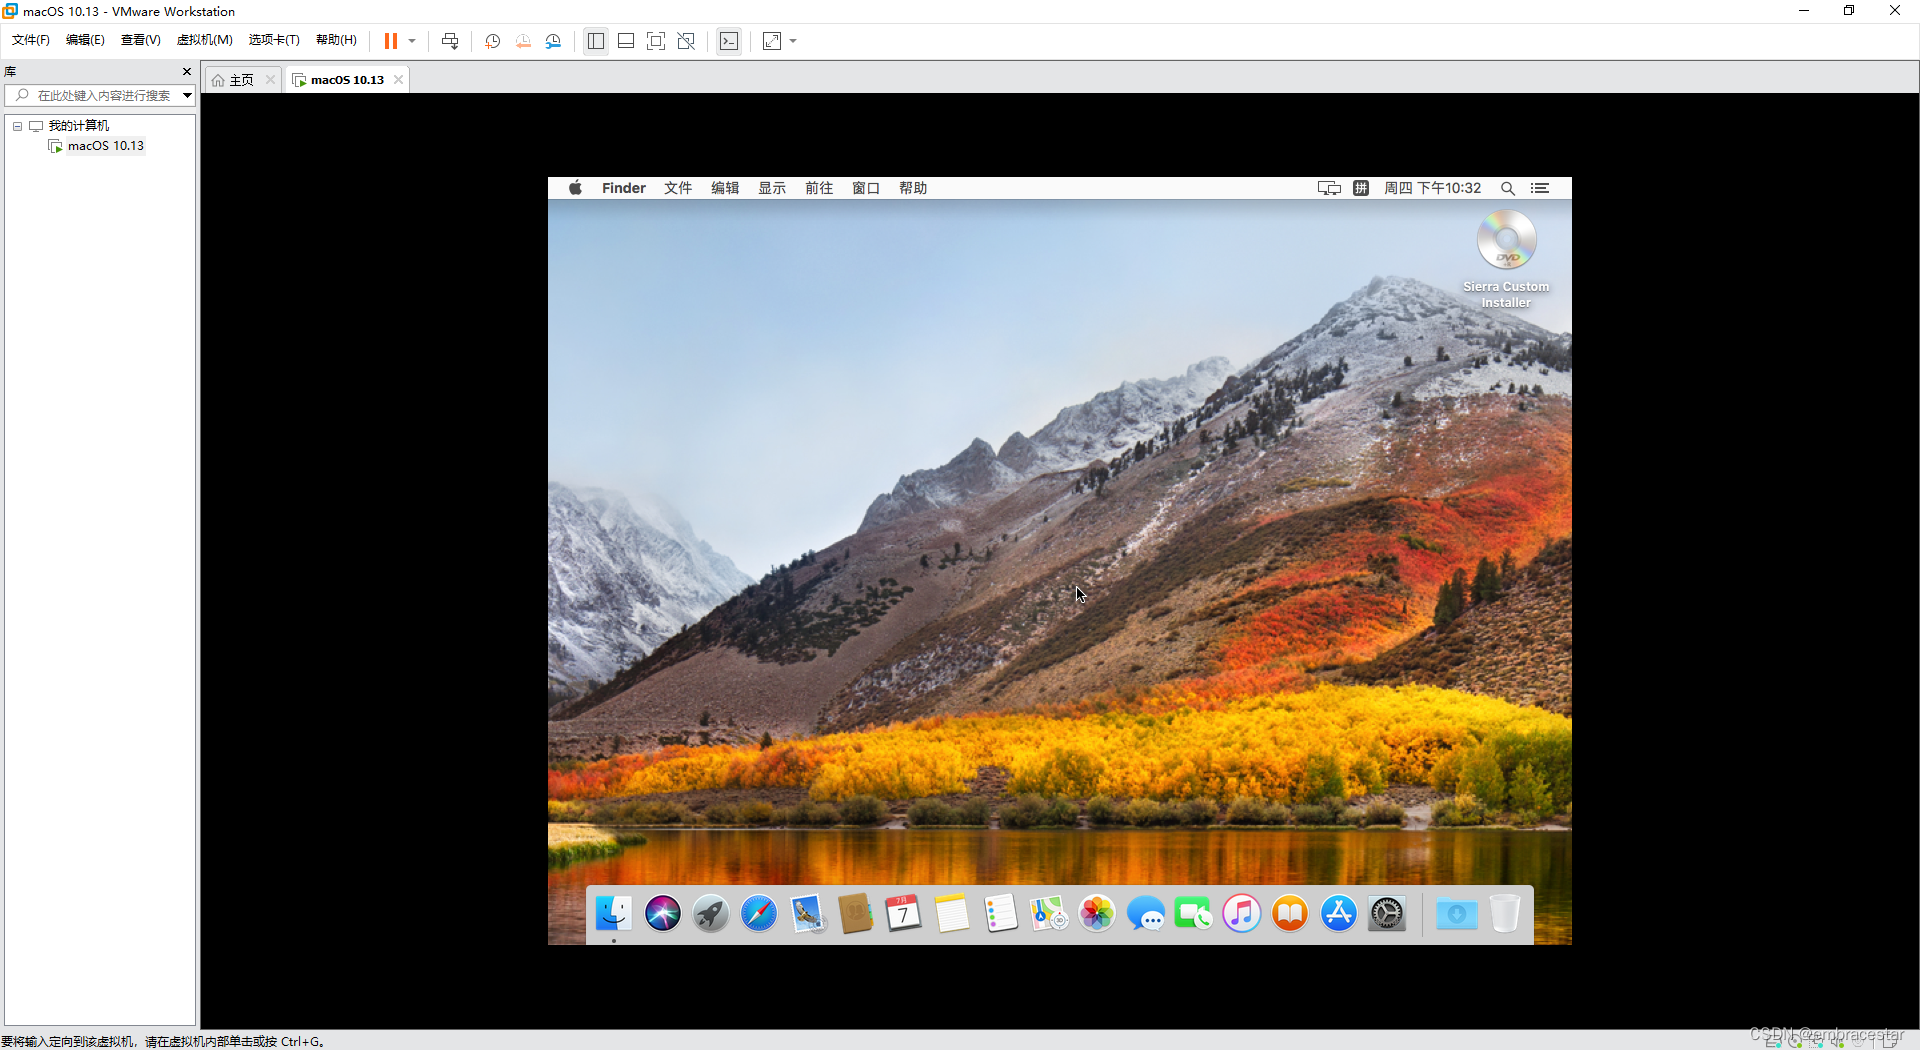This screenshot has height=1050, width=1920.
Task: Open the macOS 前往 menu
Action: pos(819,188)
